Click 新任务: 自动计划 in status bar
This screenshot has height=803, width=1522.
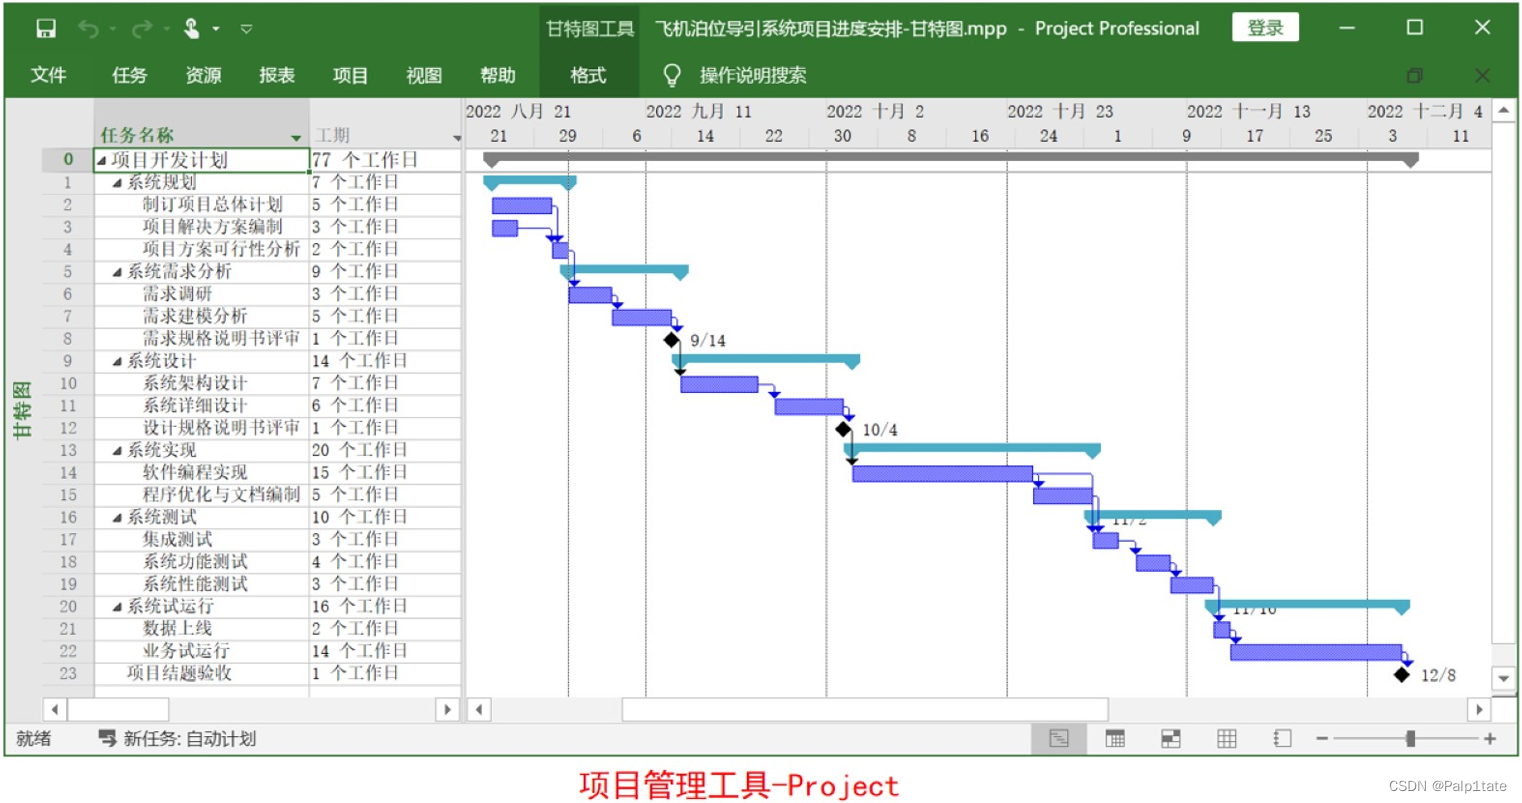(x=177, y=739)
